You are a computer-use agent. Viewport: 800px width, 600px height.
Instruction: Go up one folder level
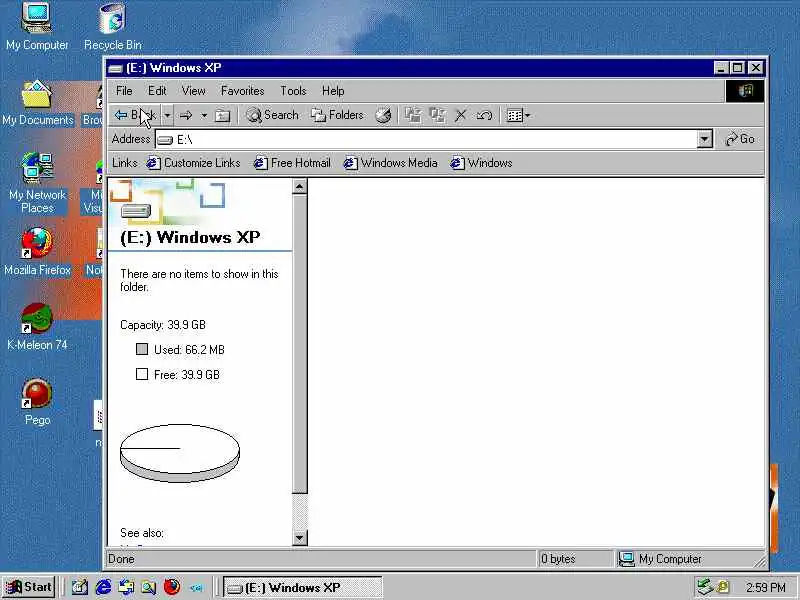click(222, 115)
